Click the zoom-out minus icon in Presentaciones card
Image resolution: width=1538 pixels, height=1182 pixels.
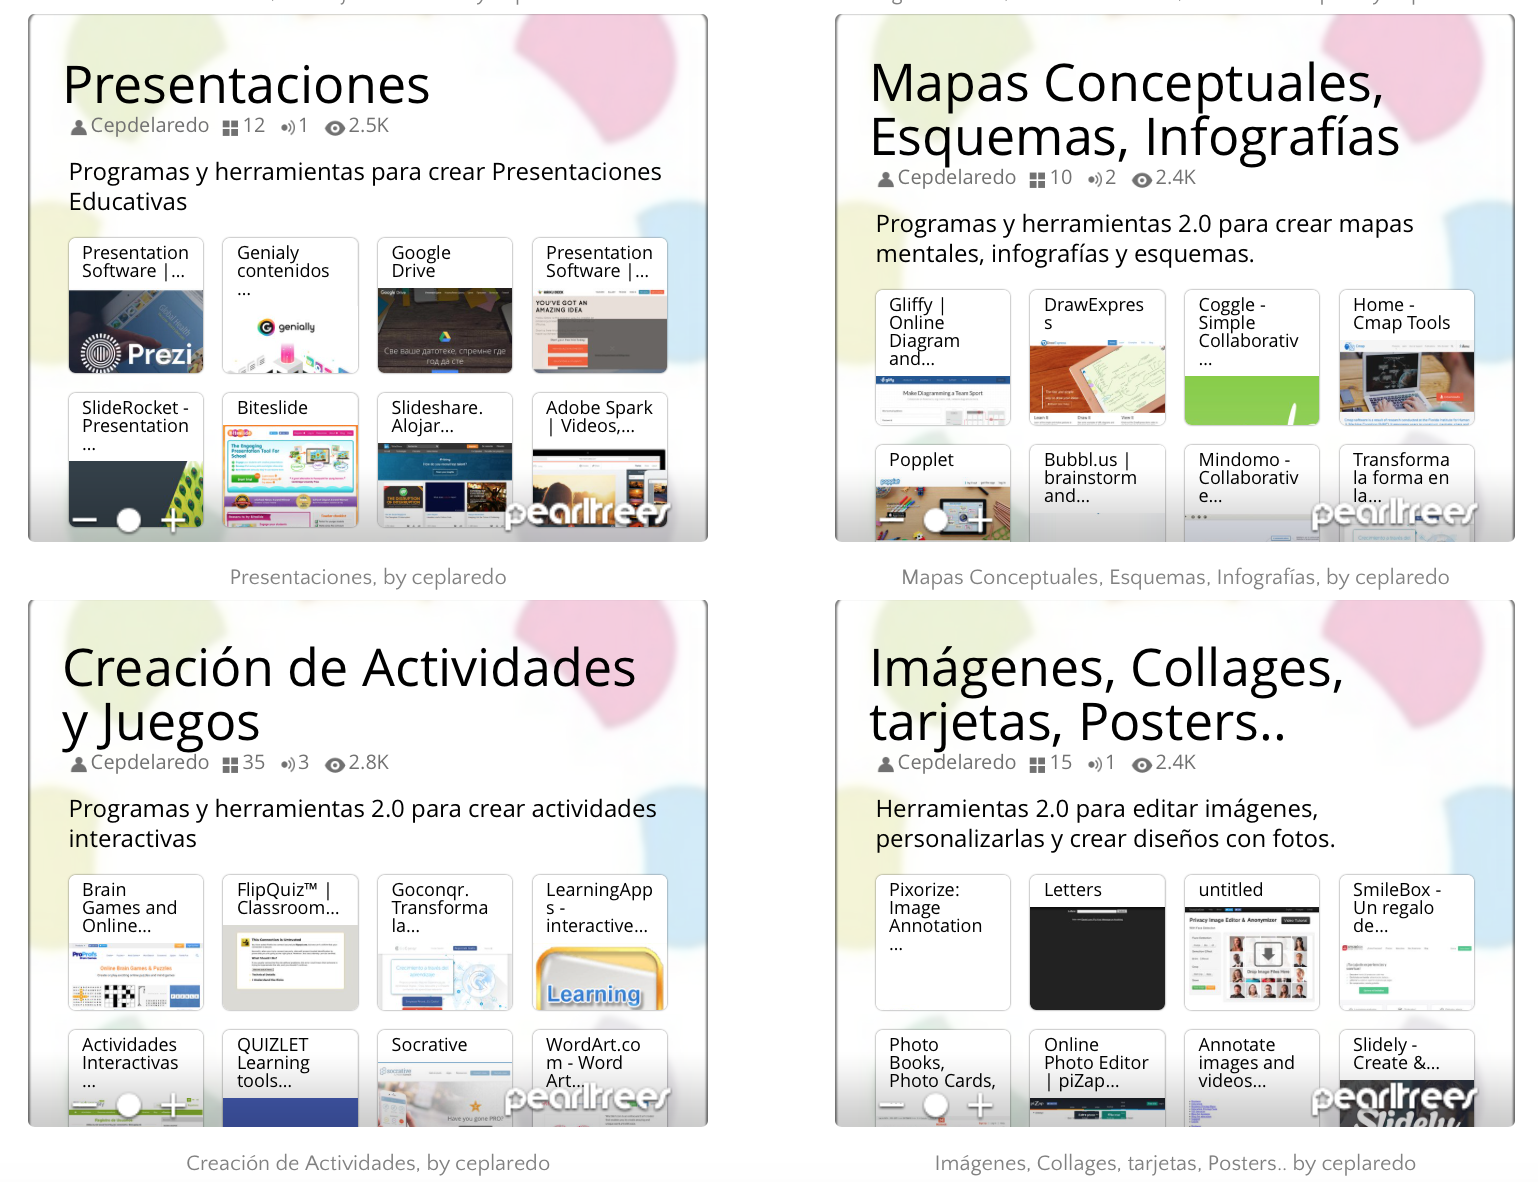[x=85, y=520]
